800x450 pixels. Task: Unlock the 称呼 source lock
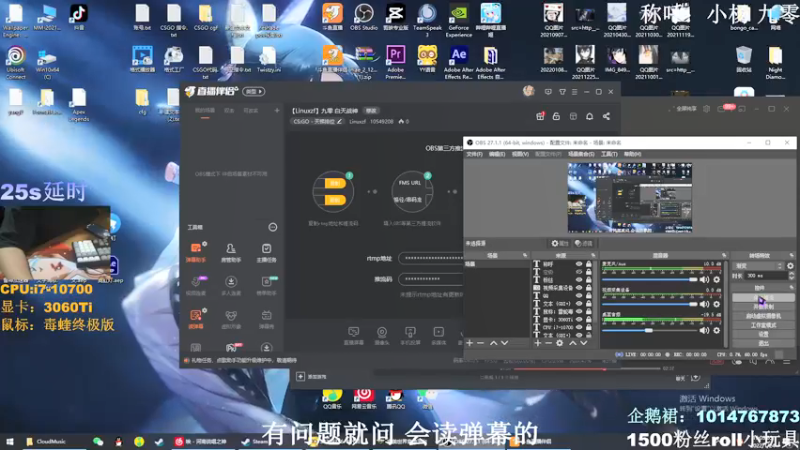pyautogui.click(x=589, y=264)
